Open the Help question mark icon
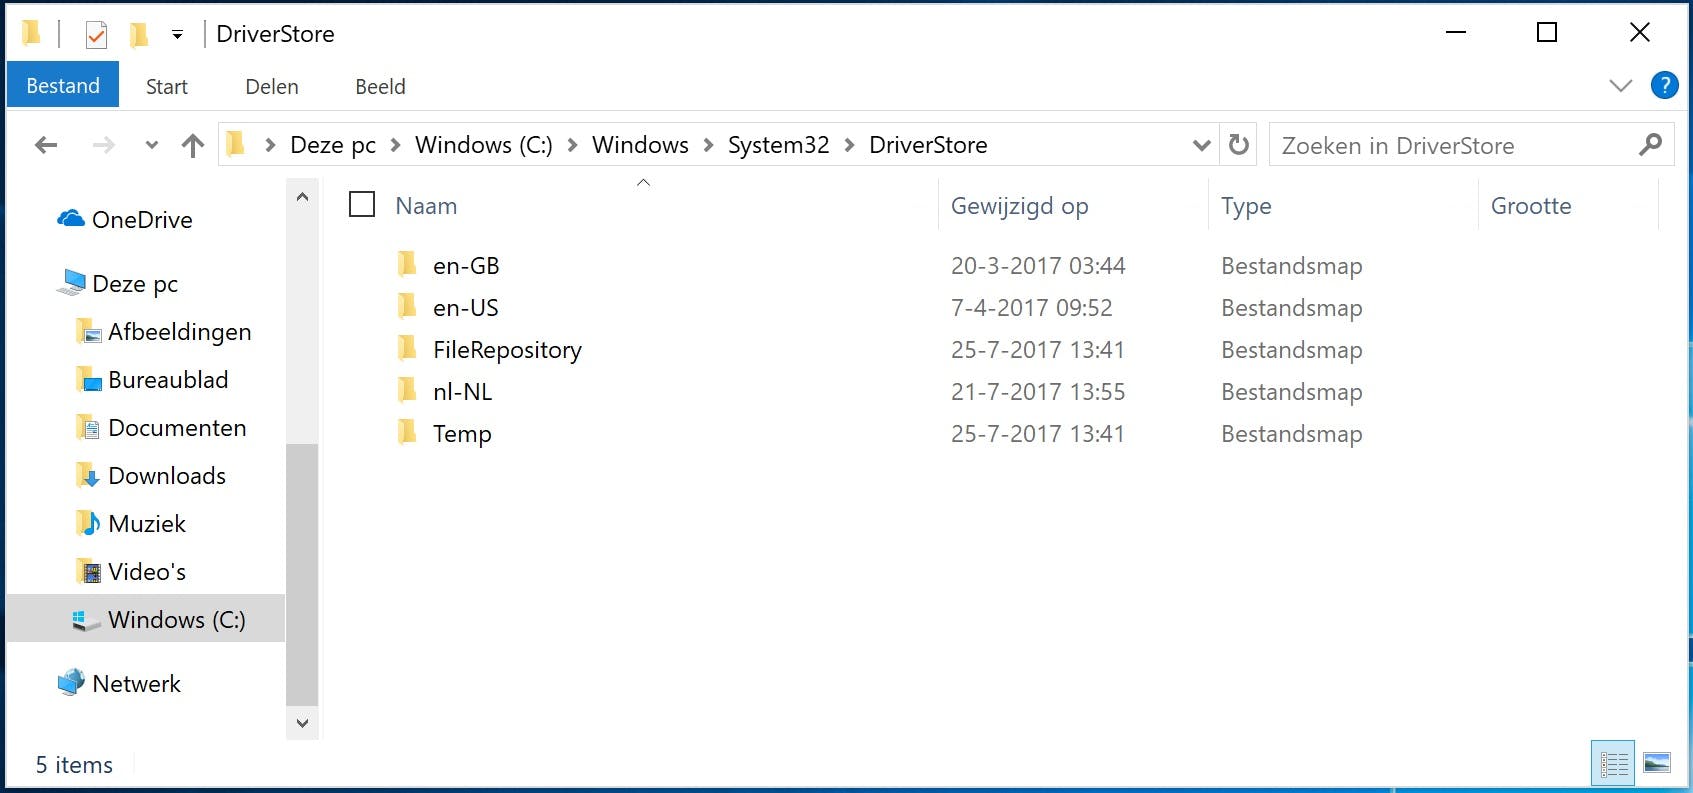The height and width of the screenshot is (793, 1693). [x=1664, y=86]
